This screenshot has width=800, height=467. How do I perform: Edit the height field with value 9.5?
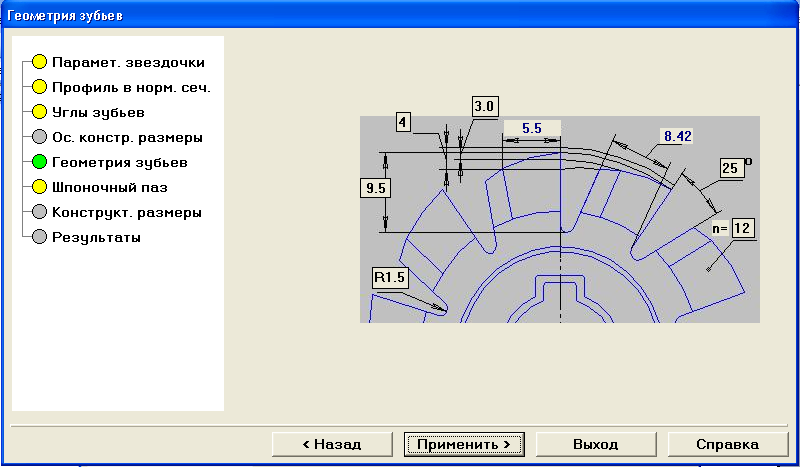point(376,188)
